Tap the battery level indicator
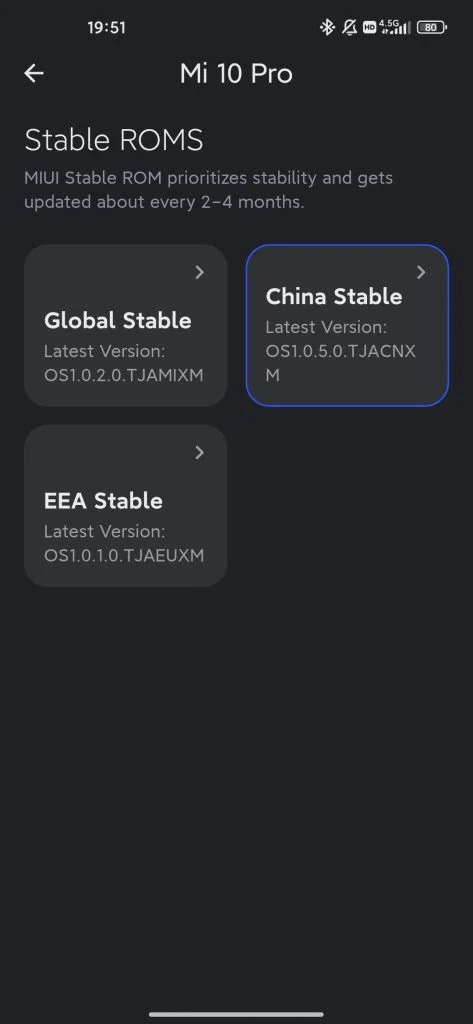This screenshot has width=473, height=1024. click(x=432, y=27)
